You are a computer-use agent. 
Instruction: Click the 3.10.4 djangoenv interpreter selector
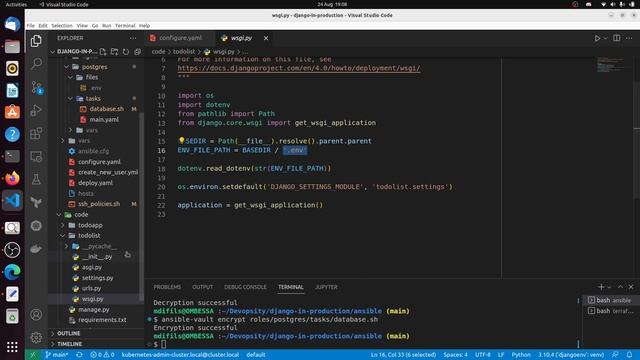571,354
